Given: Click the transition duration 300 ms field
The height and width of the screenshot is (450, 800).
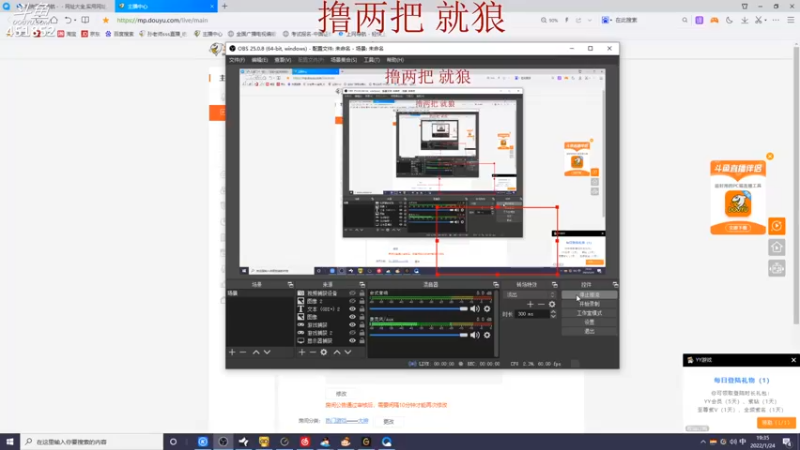Looking at the screenshot, I should 531,314.
